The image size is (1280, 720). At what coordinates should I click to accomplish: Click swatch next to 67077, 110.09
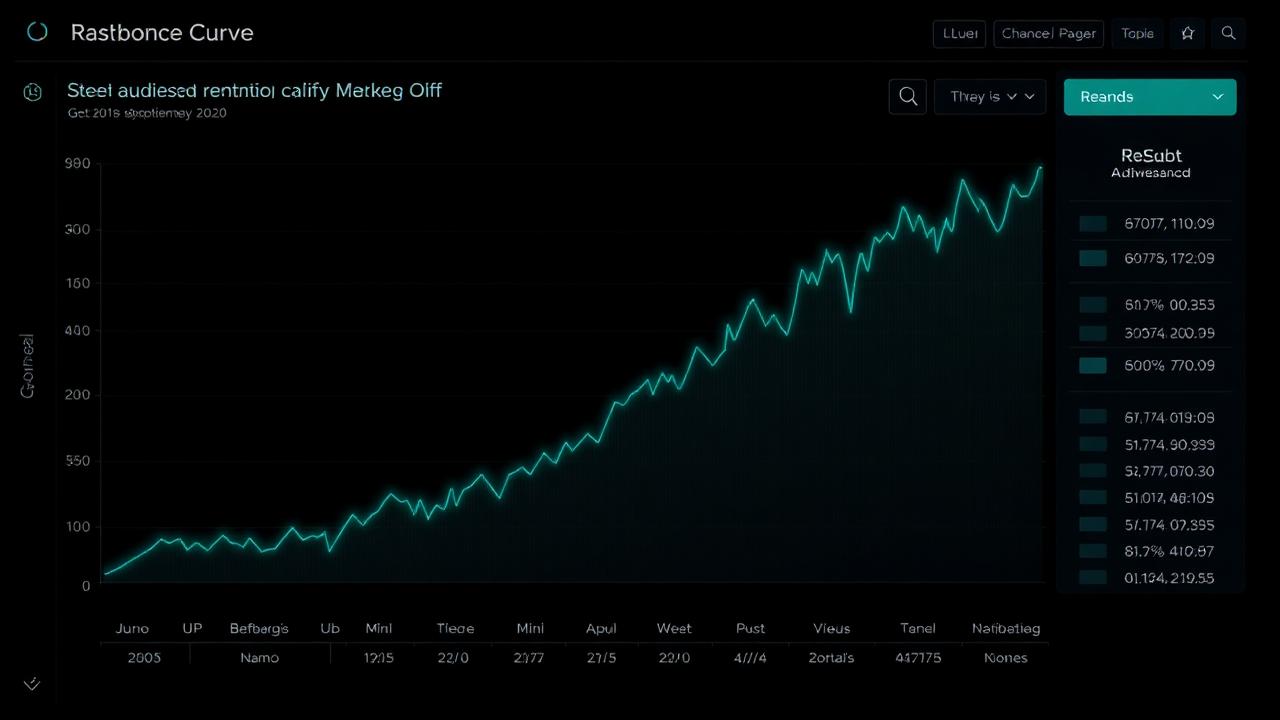(x=1093, y=224)
